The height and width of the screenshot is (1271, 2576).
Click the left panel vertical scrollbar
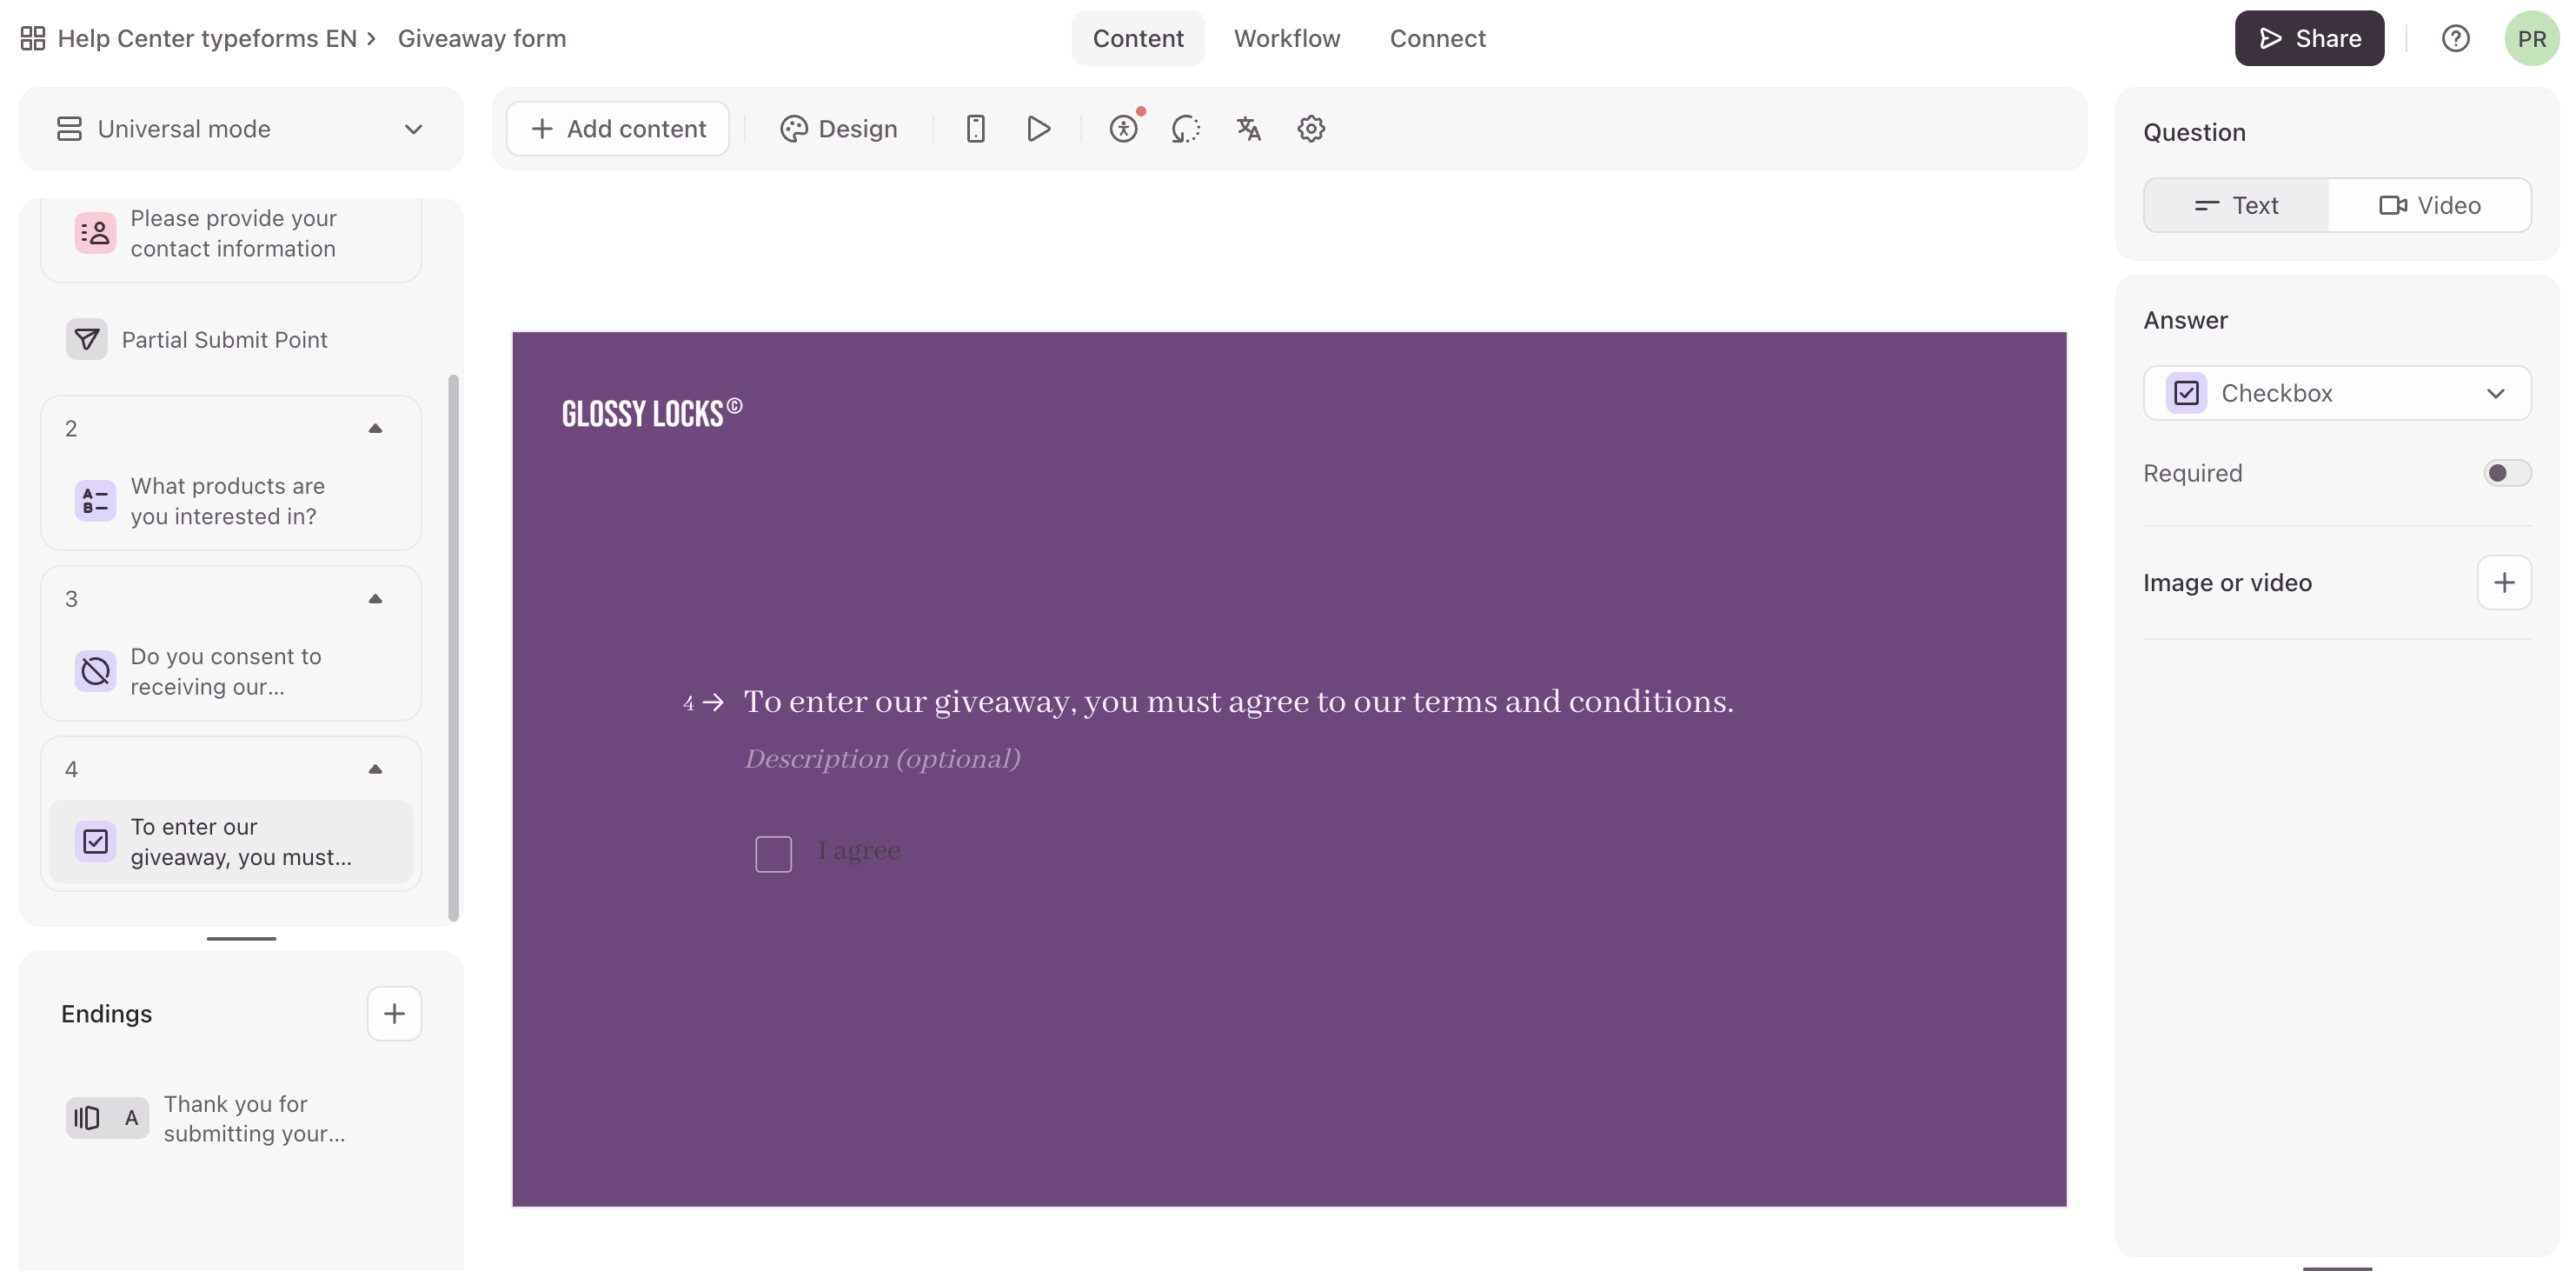[x=453, y=648]
